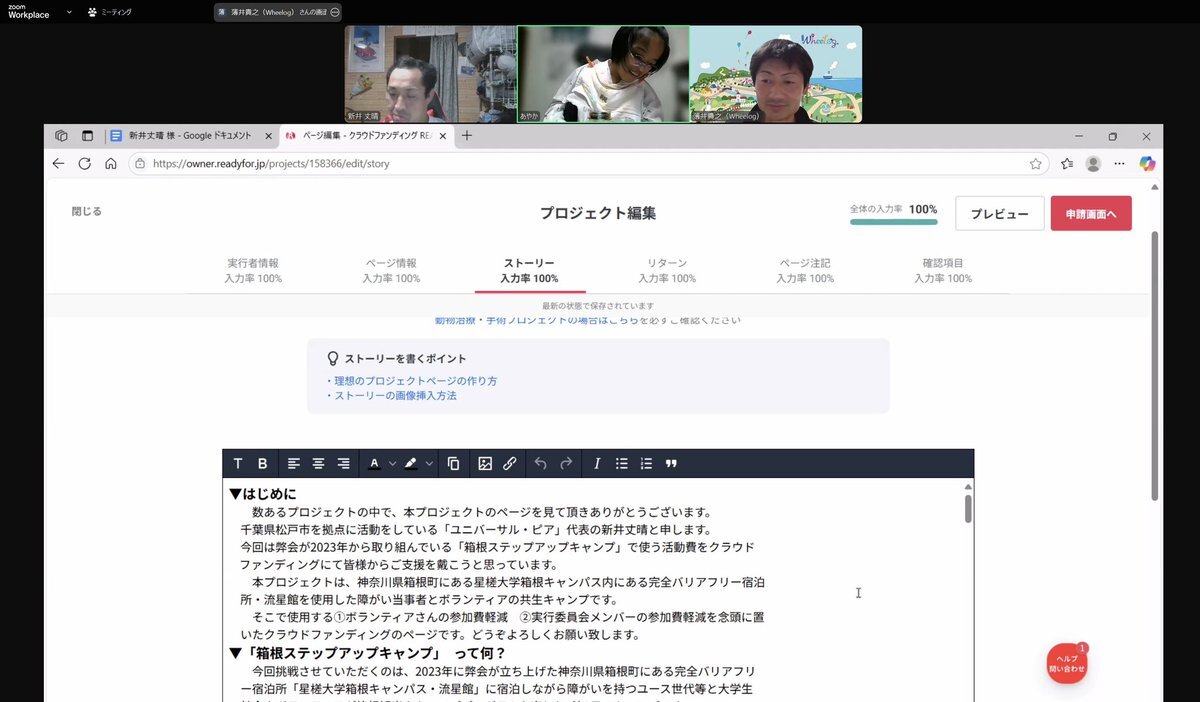Click the ▼「箱根ステップアップキャンプ」 って何？ heading
1200x702 pixels.
pyautogui.click(x=368, y=653)
